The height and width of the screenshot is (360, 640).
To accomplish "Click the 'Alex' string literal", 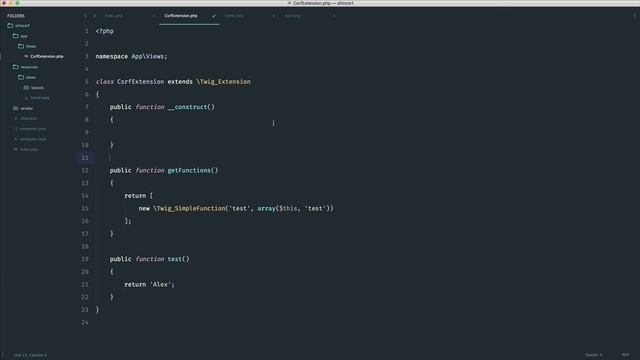I will (x=160, y=284).
